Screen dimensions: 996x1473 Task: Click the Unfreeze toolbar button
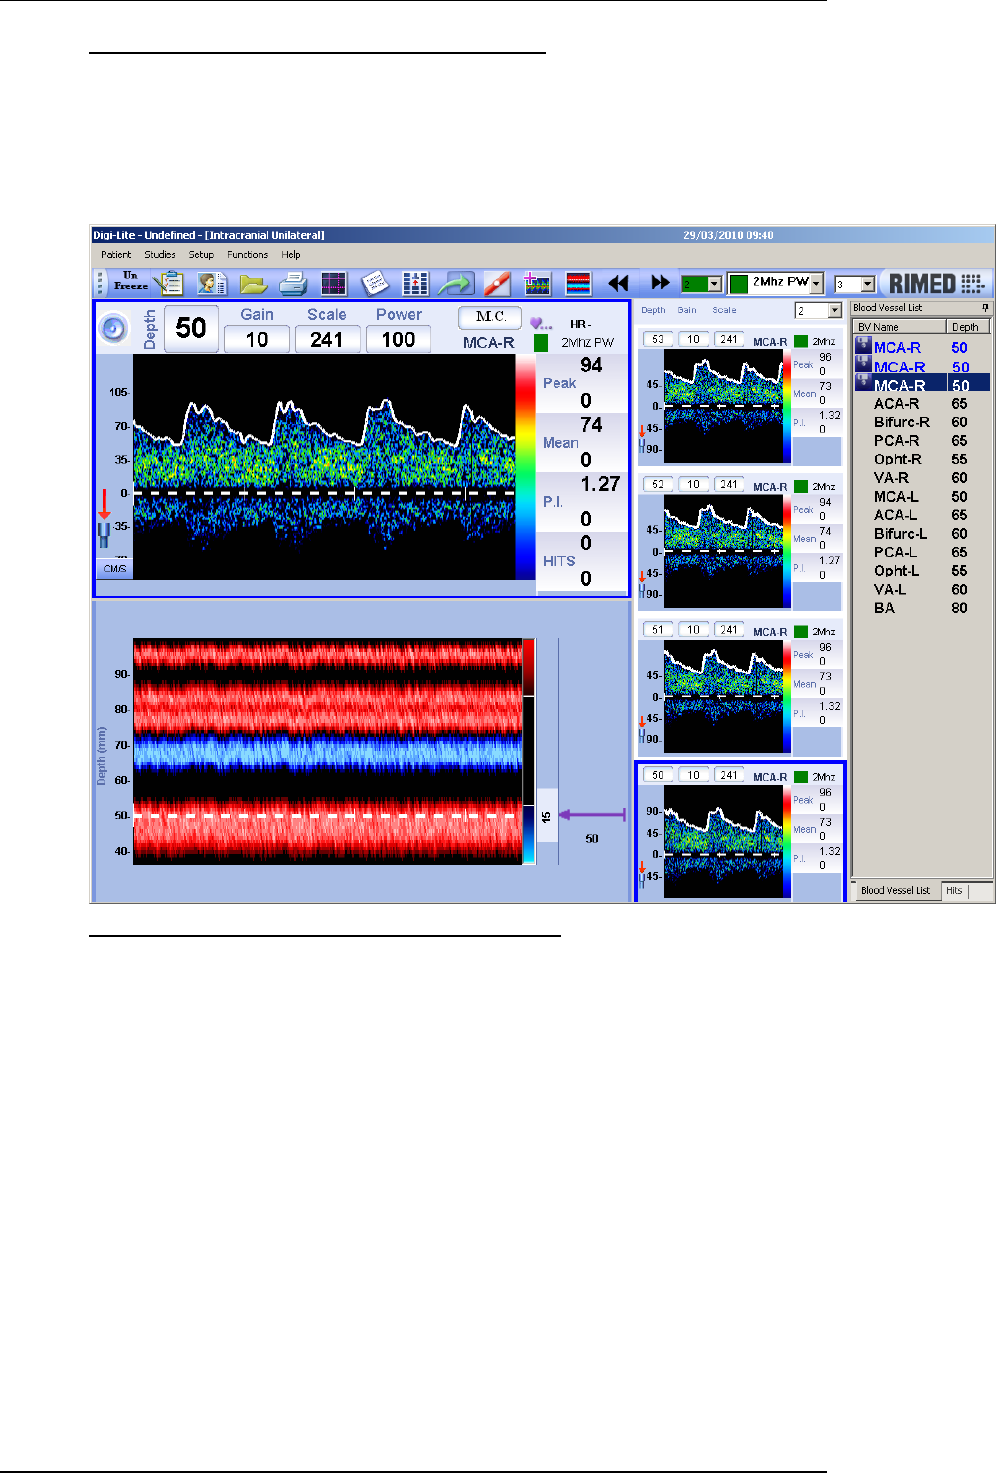click(130, 282)
